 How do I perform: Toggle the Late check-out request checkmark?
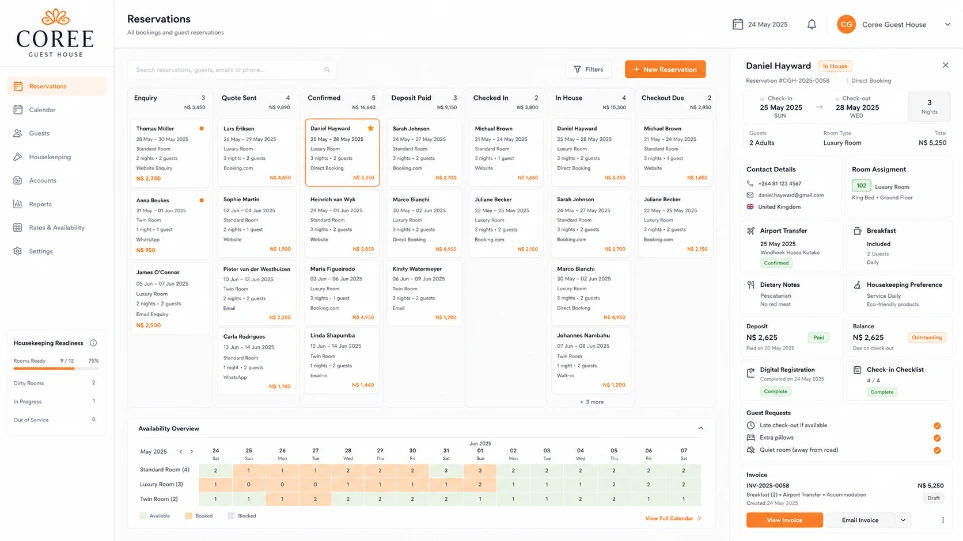[937, 426]
